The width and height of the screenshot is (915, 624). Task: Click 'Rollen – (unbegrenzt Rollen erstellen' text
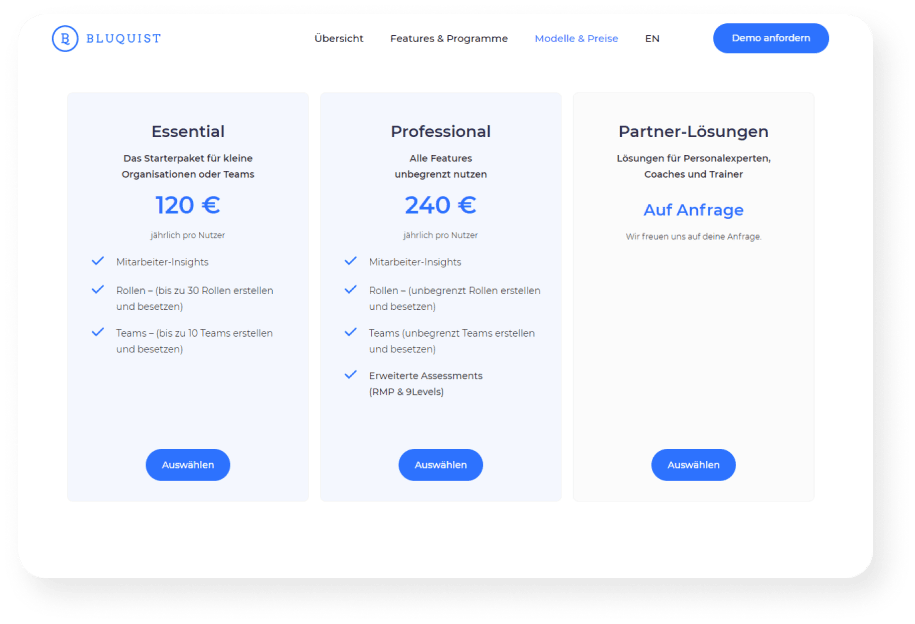click(455, 298)
